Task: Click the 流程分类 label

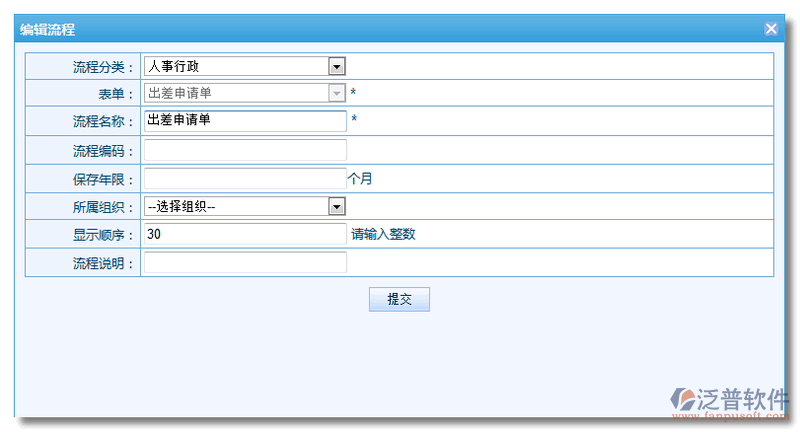Action: point(103,67)
